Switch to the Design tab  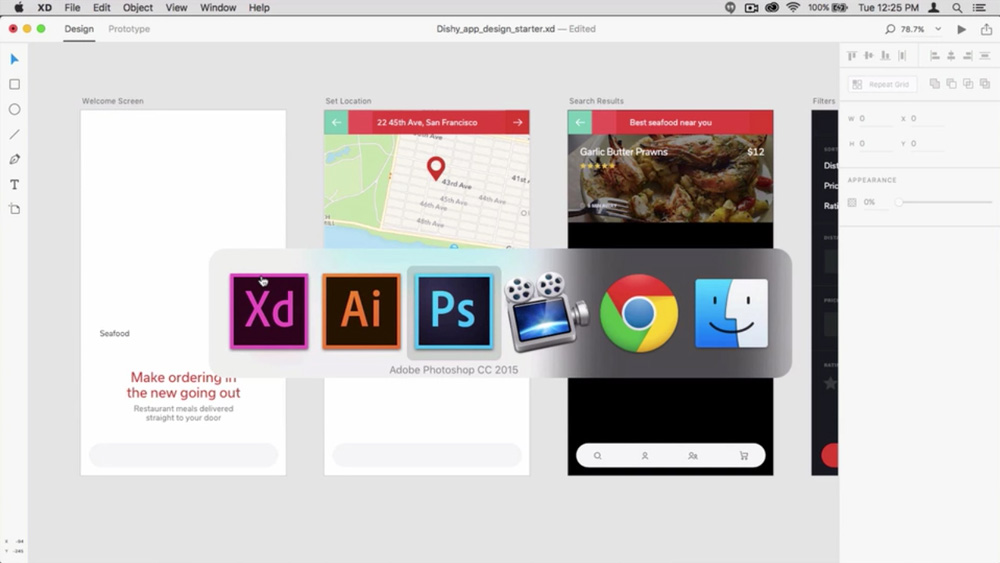[x=79, y=29]
